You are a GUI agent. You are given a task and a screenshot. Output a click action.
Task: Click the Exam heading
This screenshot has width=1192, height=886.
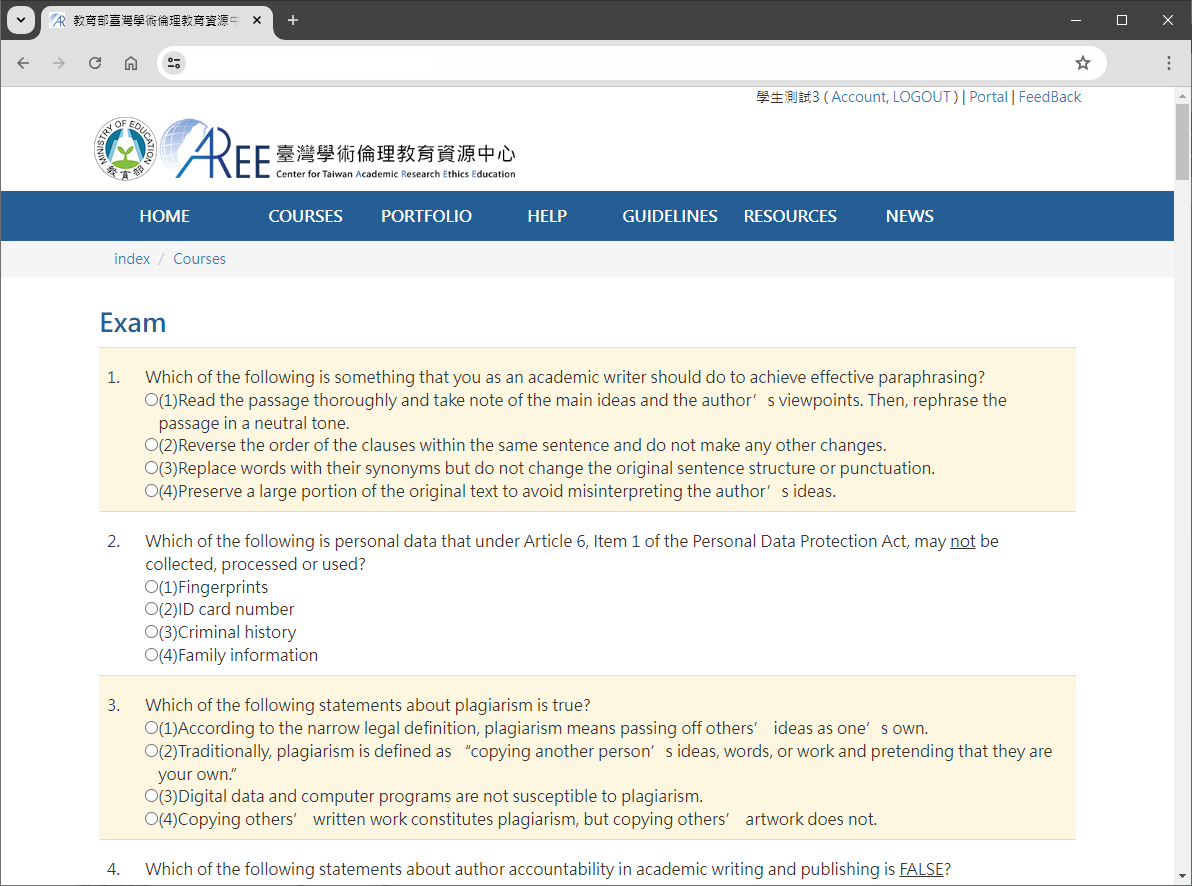pyautogui.click(x=133, y=322)
